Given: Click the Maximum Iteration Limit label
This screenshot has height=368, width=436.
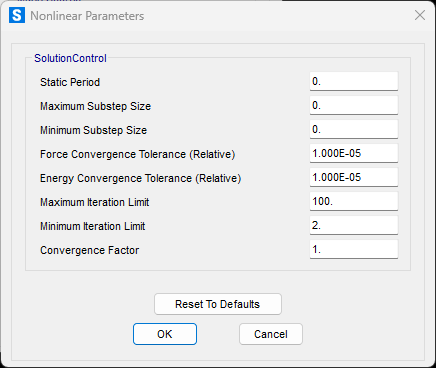Looking at the screenshot, I should tap(95, 202).
